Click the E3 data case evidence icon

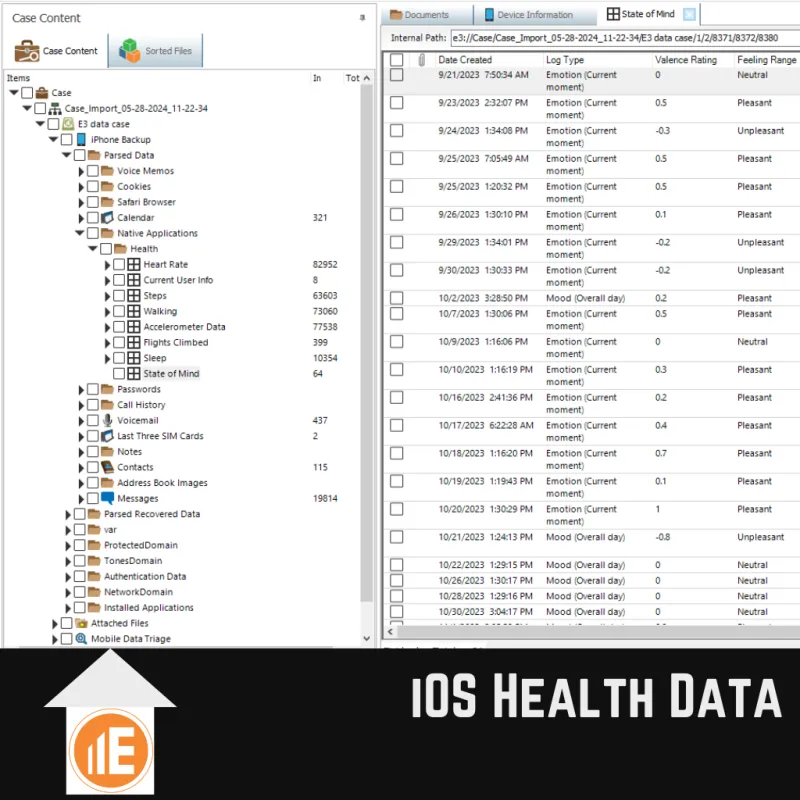tap(68, 124)
